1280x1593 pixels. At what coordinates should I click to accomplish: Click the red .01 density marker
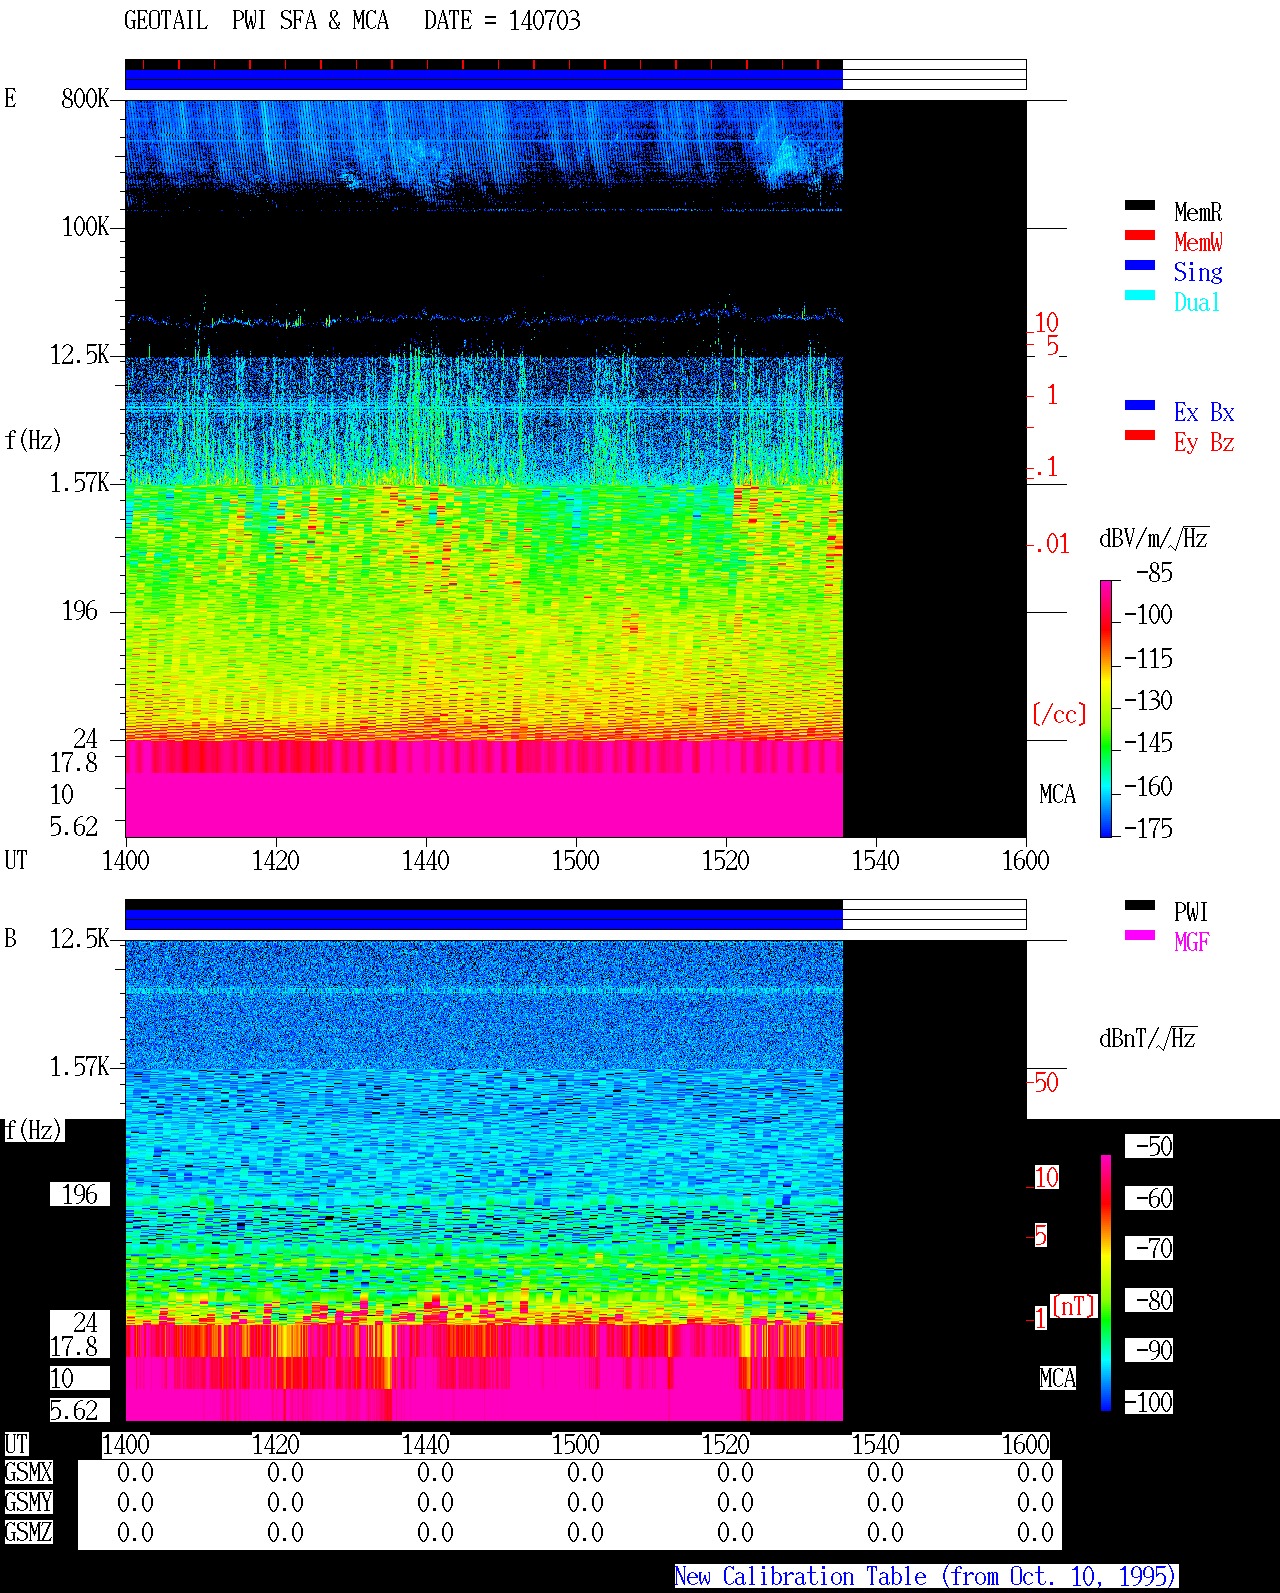[x=1051, y=544]
